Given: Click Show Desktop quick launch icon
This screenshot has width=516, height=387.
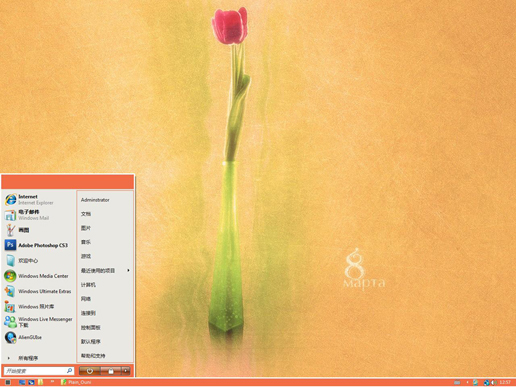Looking at the screenshot, I should pos(22,382).
